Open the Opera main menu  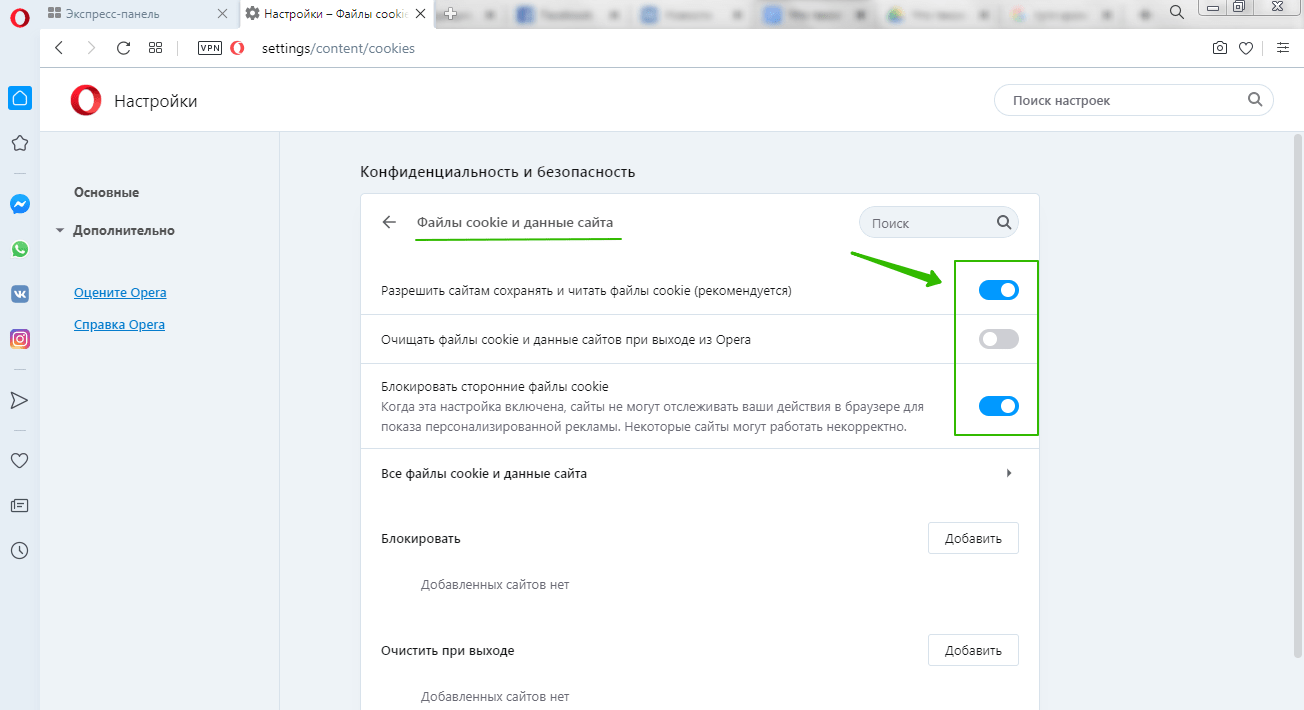20,19
